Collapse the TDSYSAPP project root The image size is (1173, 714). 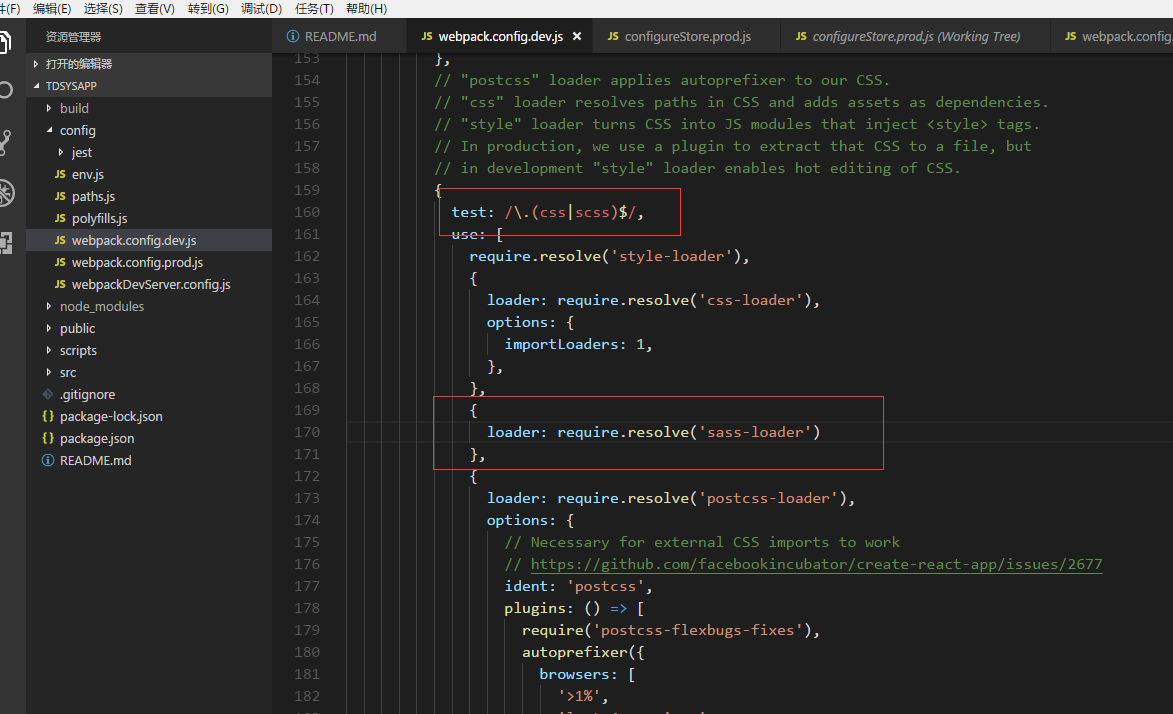36,86
